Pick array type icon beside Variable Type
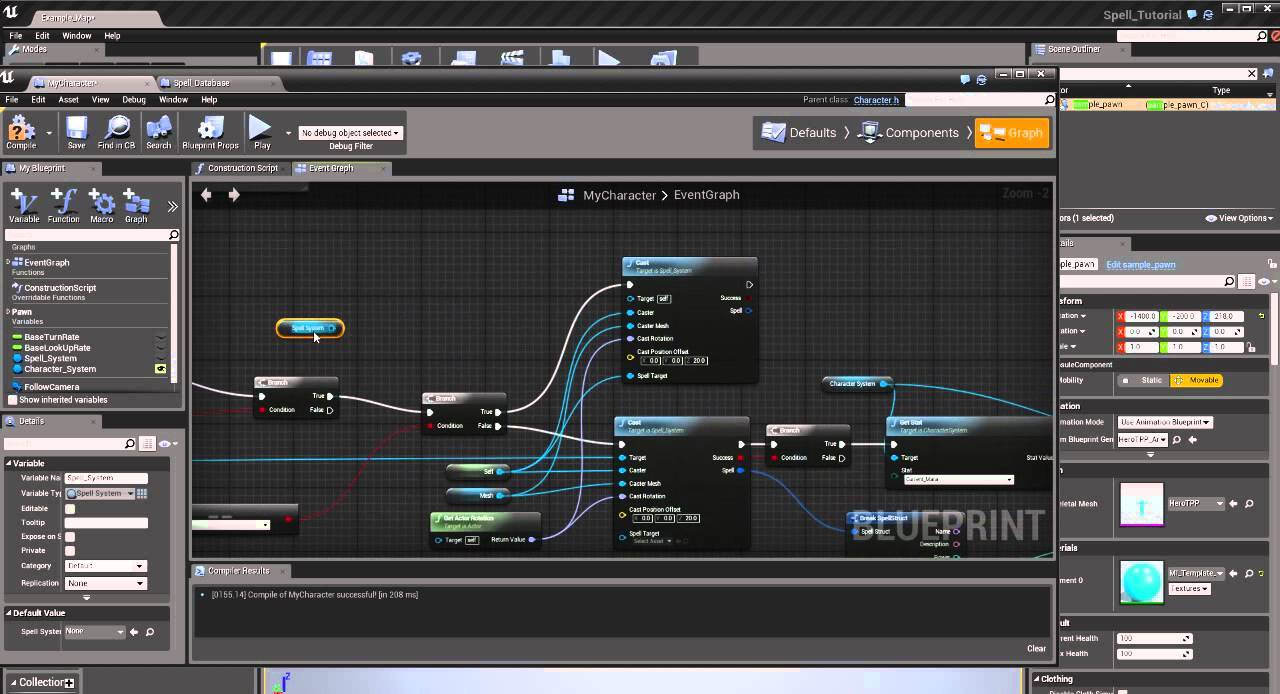This screenshot has height=694, width=1280. pyautogui.click(x=142, y=493)
